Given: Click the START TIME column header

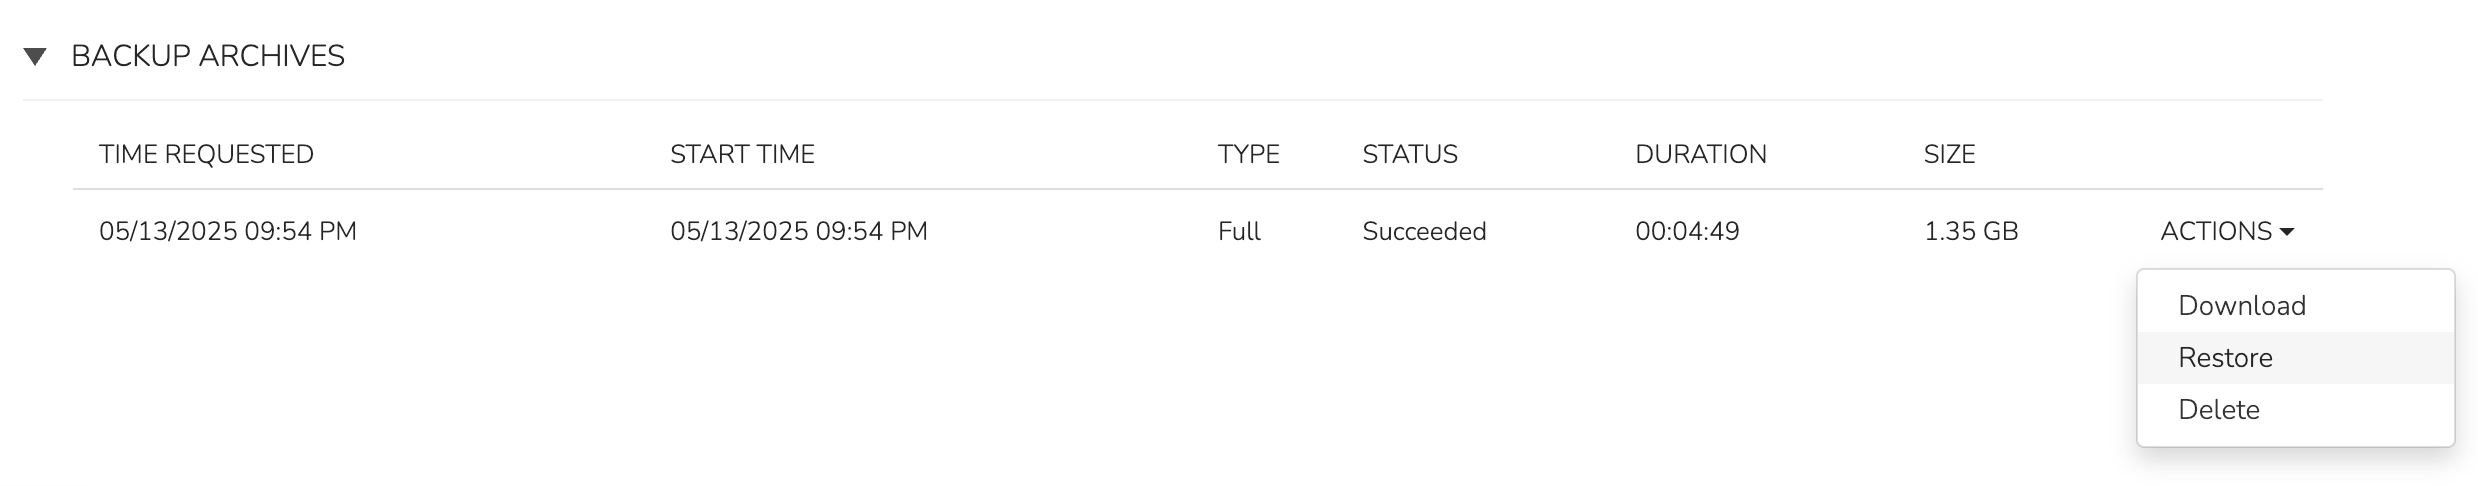Looking at the screenshot, I should pyautogui.click(x=742, y=154).
